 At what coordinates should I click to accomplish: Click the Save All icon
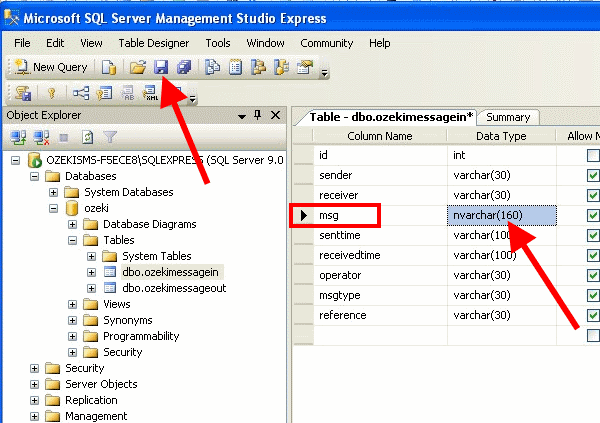(183, 67)
